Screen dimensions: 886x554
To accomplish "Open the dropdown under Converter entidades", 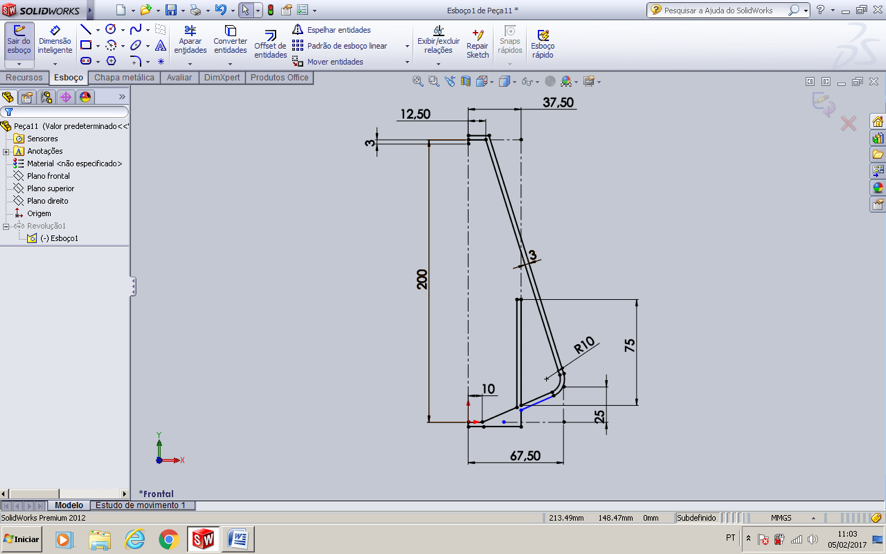I will coord(230,63).
